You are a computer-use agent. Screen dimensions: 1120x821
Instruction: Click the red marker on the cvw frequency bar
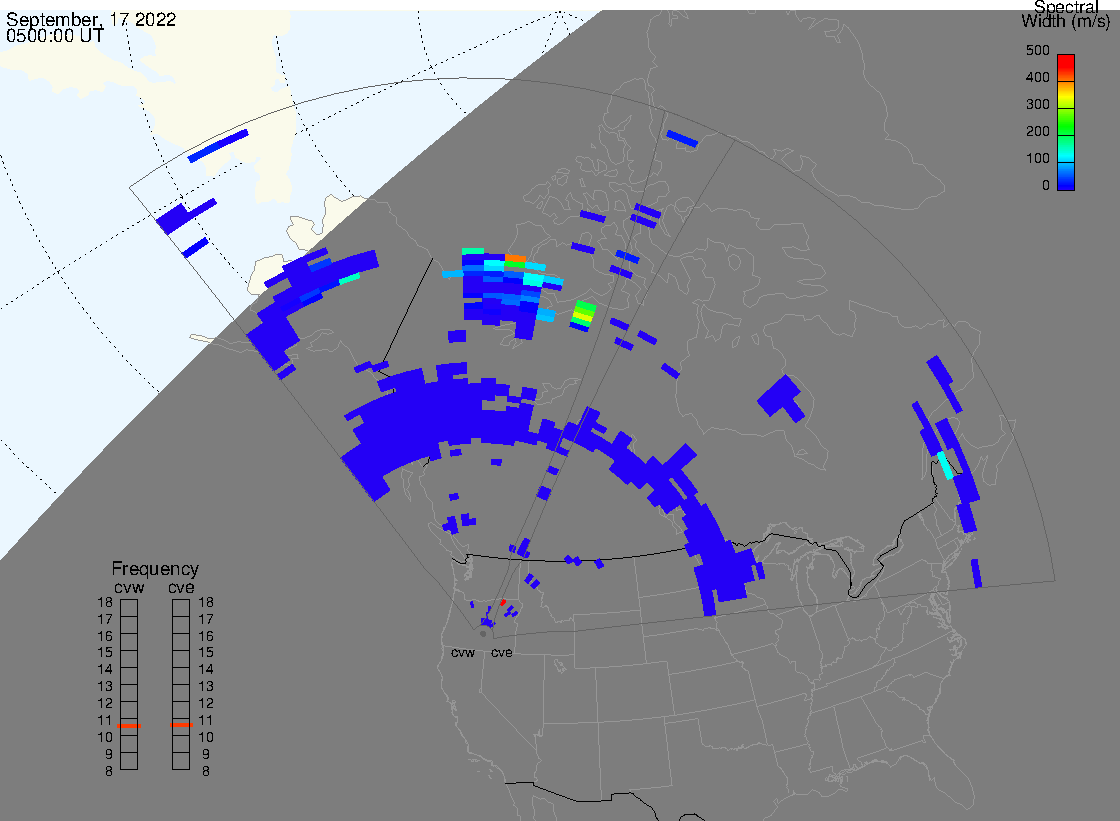point(129,726)
